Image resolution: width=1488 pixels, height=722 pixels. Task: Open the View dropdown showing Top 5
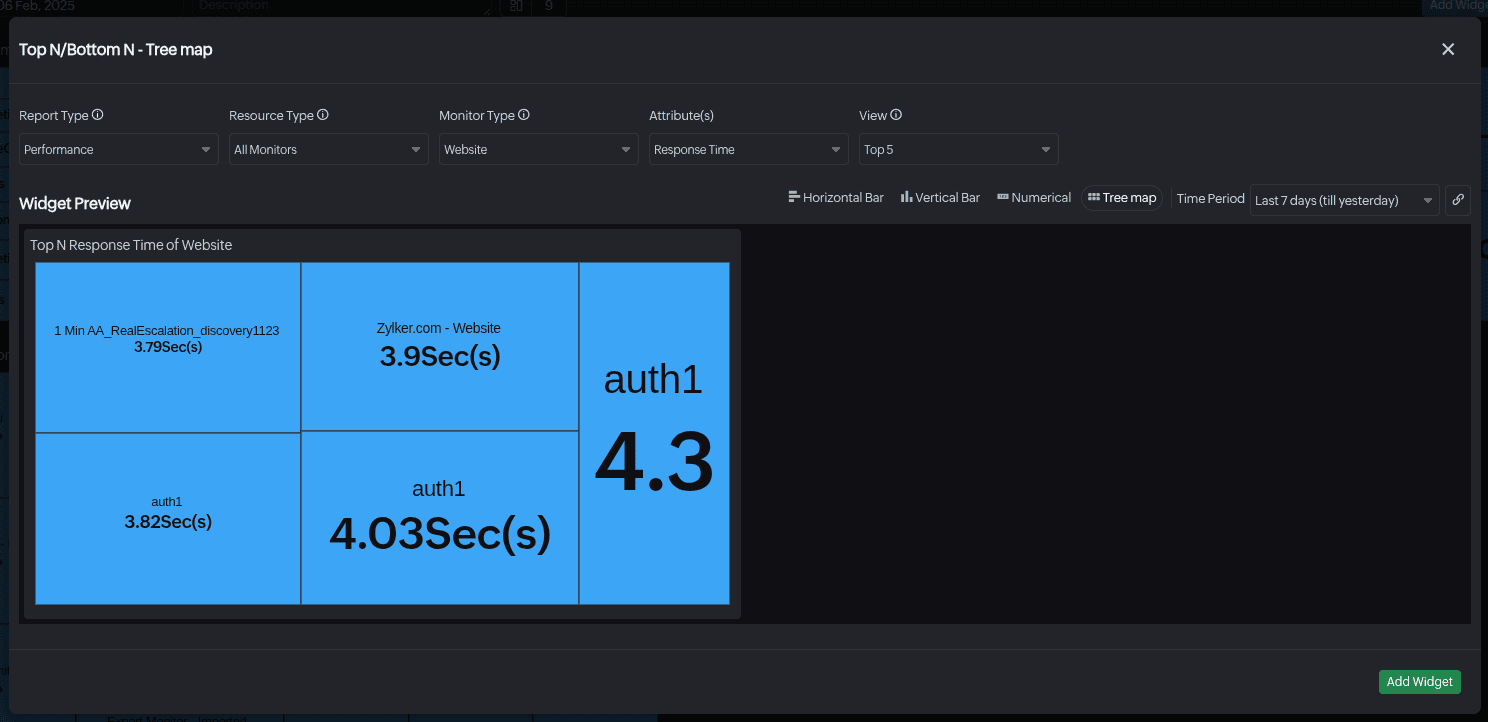[x=959, y=149]
